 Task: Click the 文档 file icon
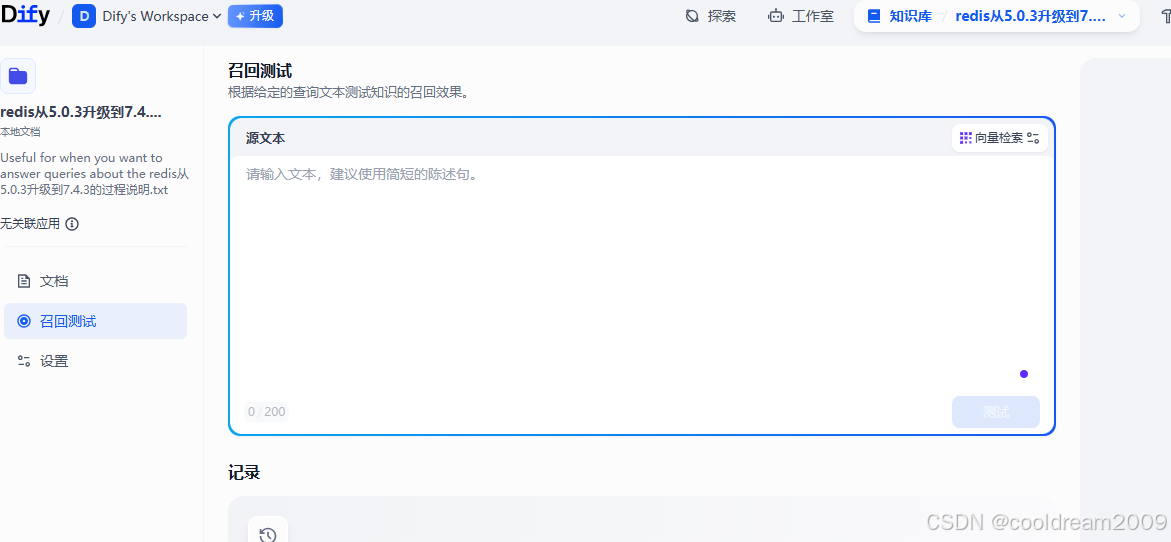(x=24, y=281)
